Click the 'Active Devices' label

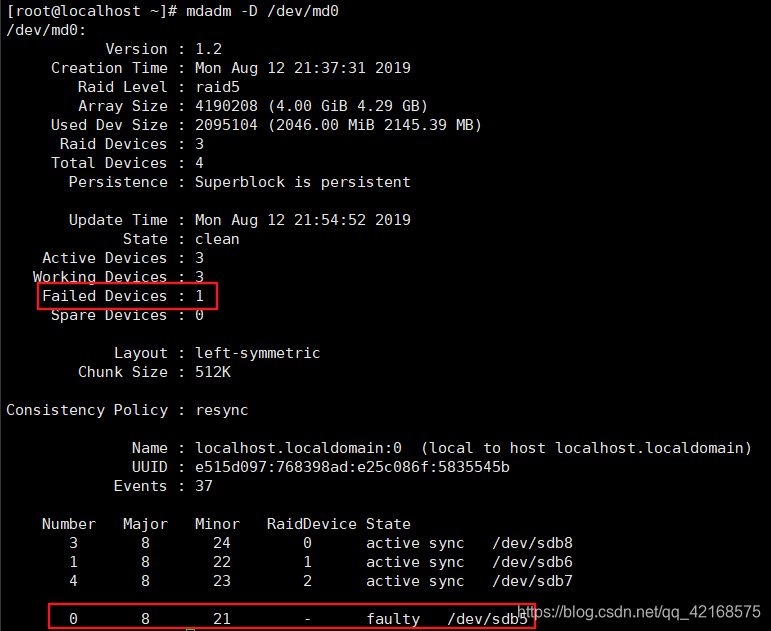tap(105, 258)
